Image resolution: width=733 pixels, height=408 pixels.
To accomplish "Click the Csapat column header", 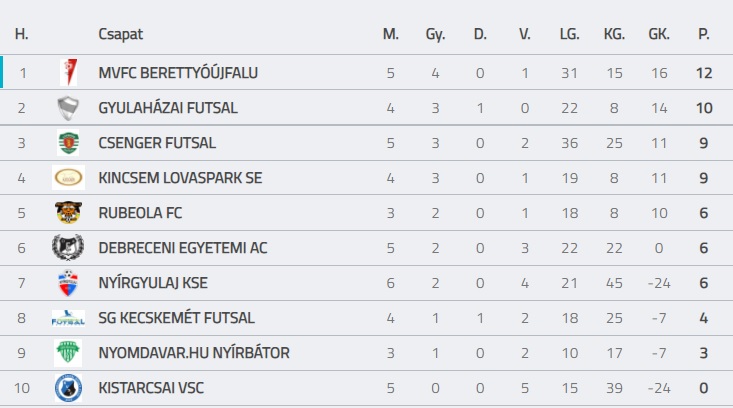I will 121,34.
